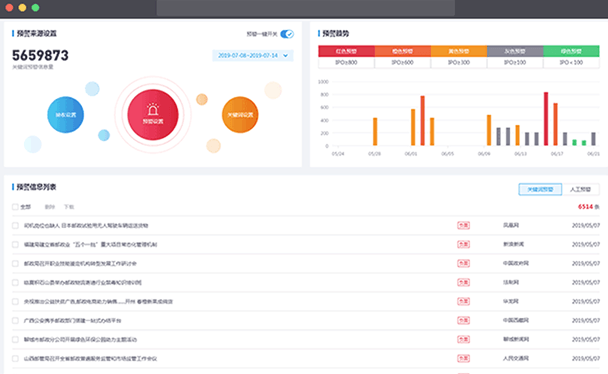Viewport: 608px width, 374px height.
Task: Open the headline in the 法制网 row
Action: (x=83, y=283)
